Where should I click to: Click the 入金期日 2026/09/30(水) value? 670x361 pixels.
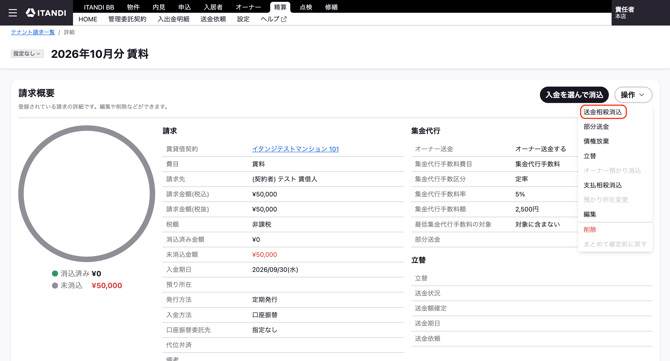(275, 270)
